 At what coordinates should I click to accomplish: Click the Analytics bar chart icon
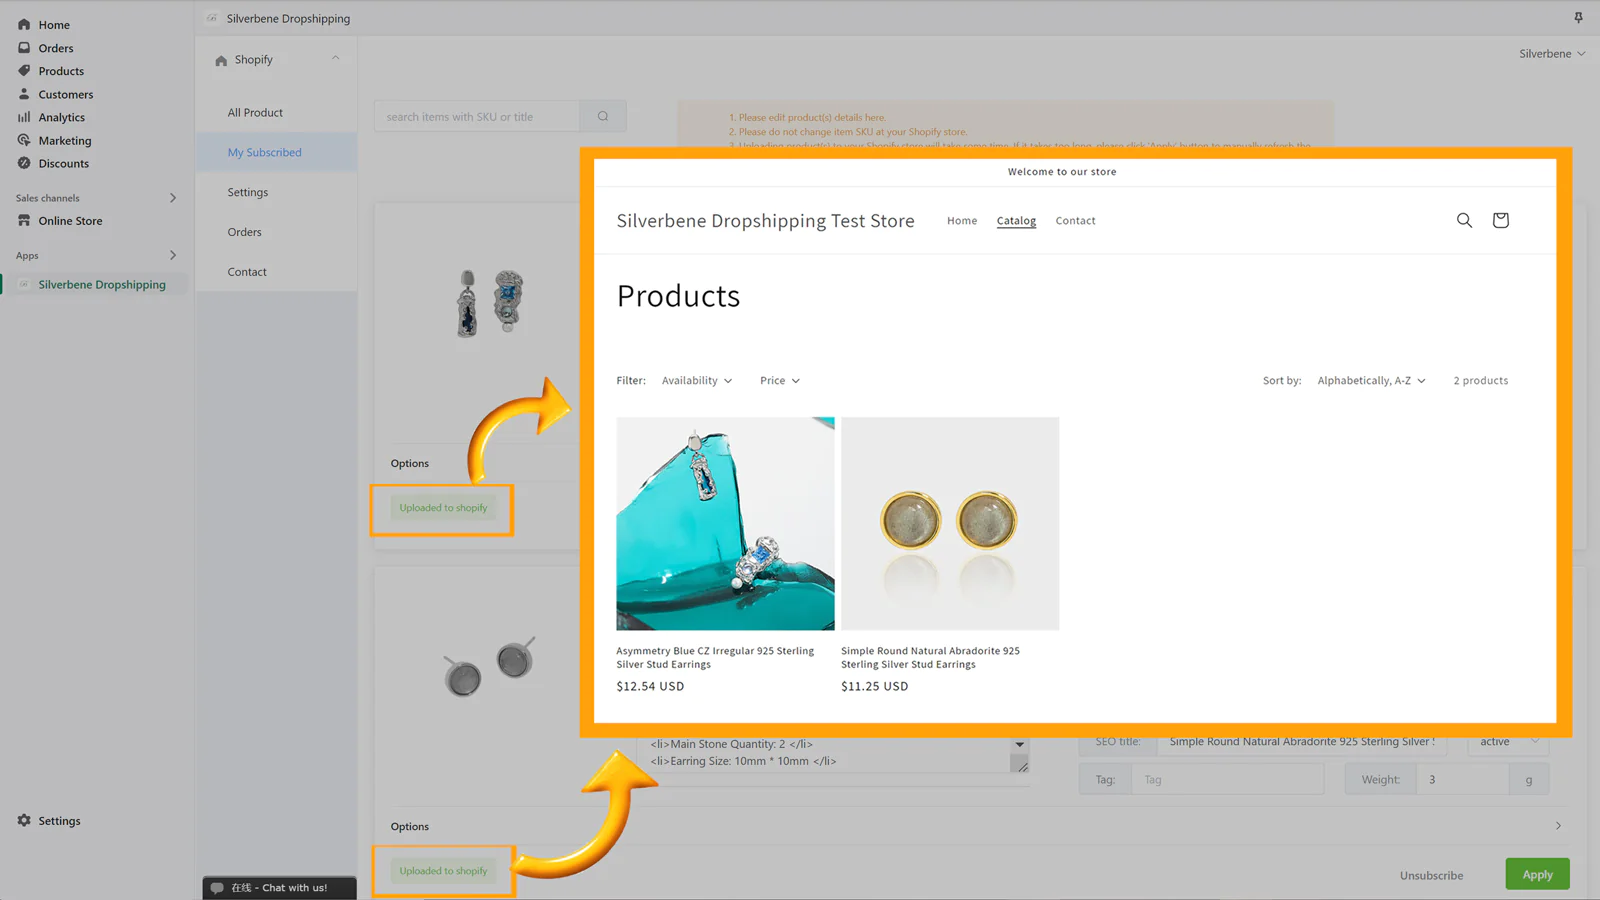pyautogui.click(x=24, y=117)
